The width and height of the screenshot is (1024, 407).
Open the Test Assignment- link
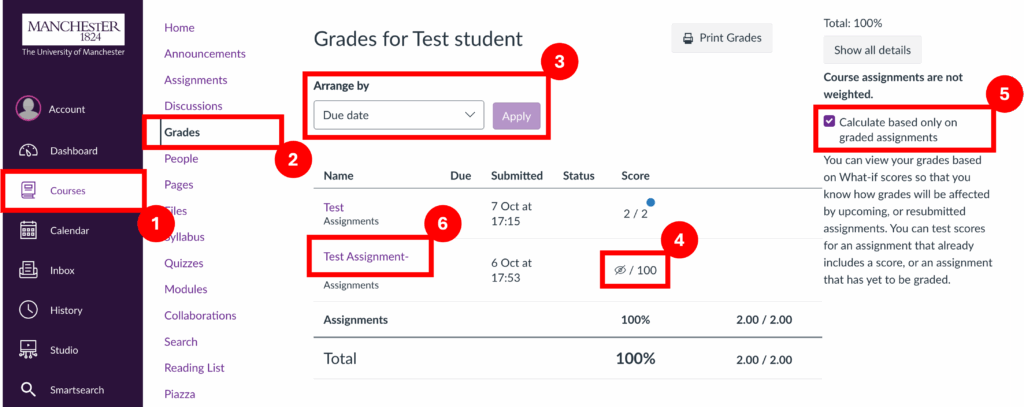[366, 257]
